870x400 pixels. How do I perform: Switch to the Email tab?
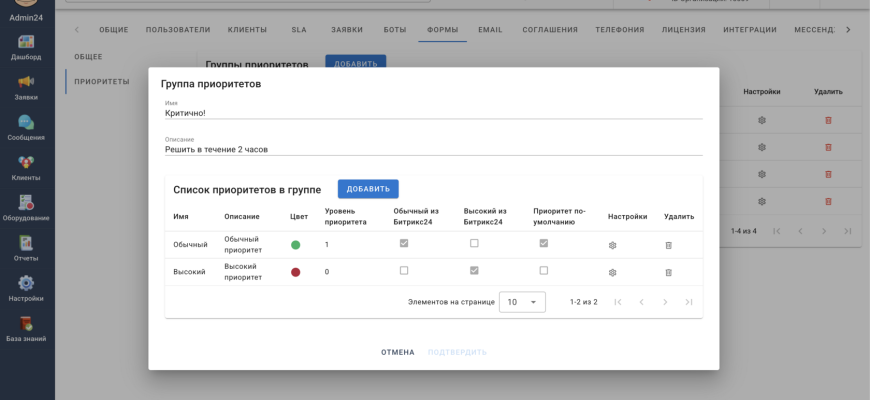coord(490,30)
